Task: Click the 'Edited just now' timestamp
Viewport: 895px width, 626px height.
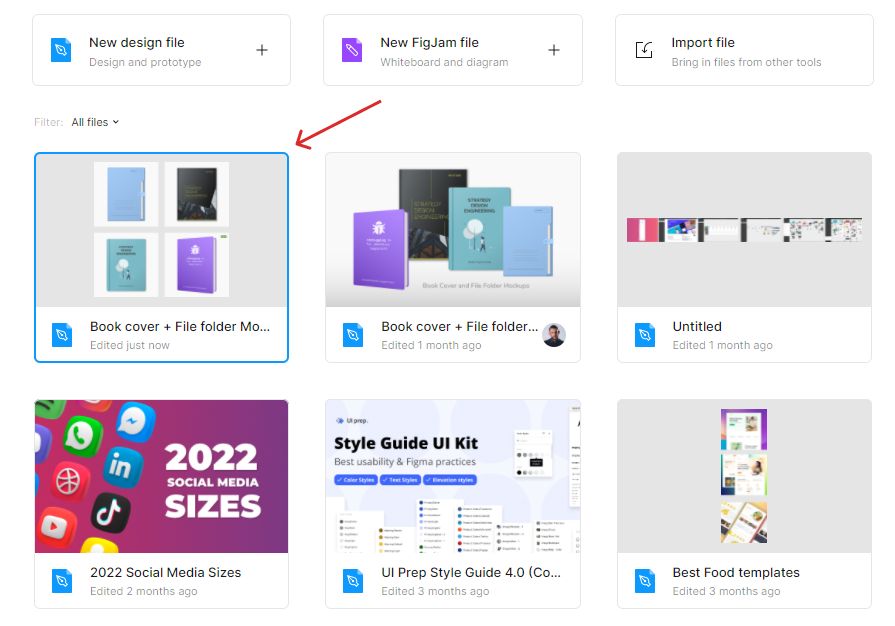Action: click(x=130, y=345)
